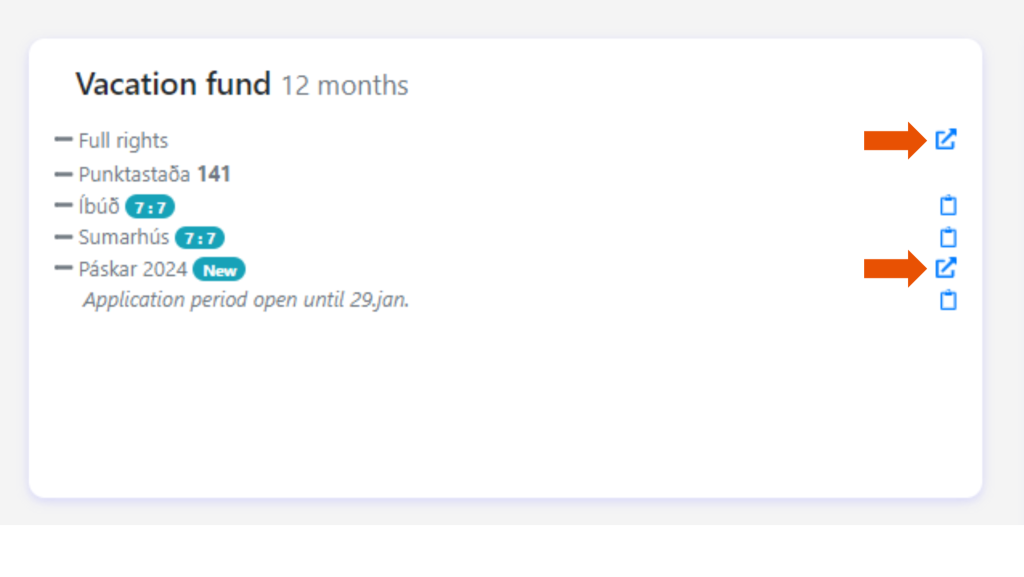Viewport: 1024px width, 577px height.
Task: Click the 7:7 badge next to Sumarhús
Action: point(200,238)
